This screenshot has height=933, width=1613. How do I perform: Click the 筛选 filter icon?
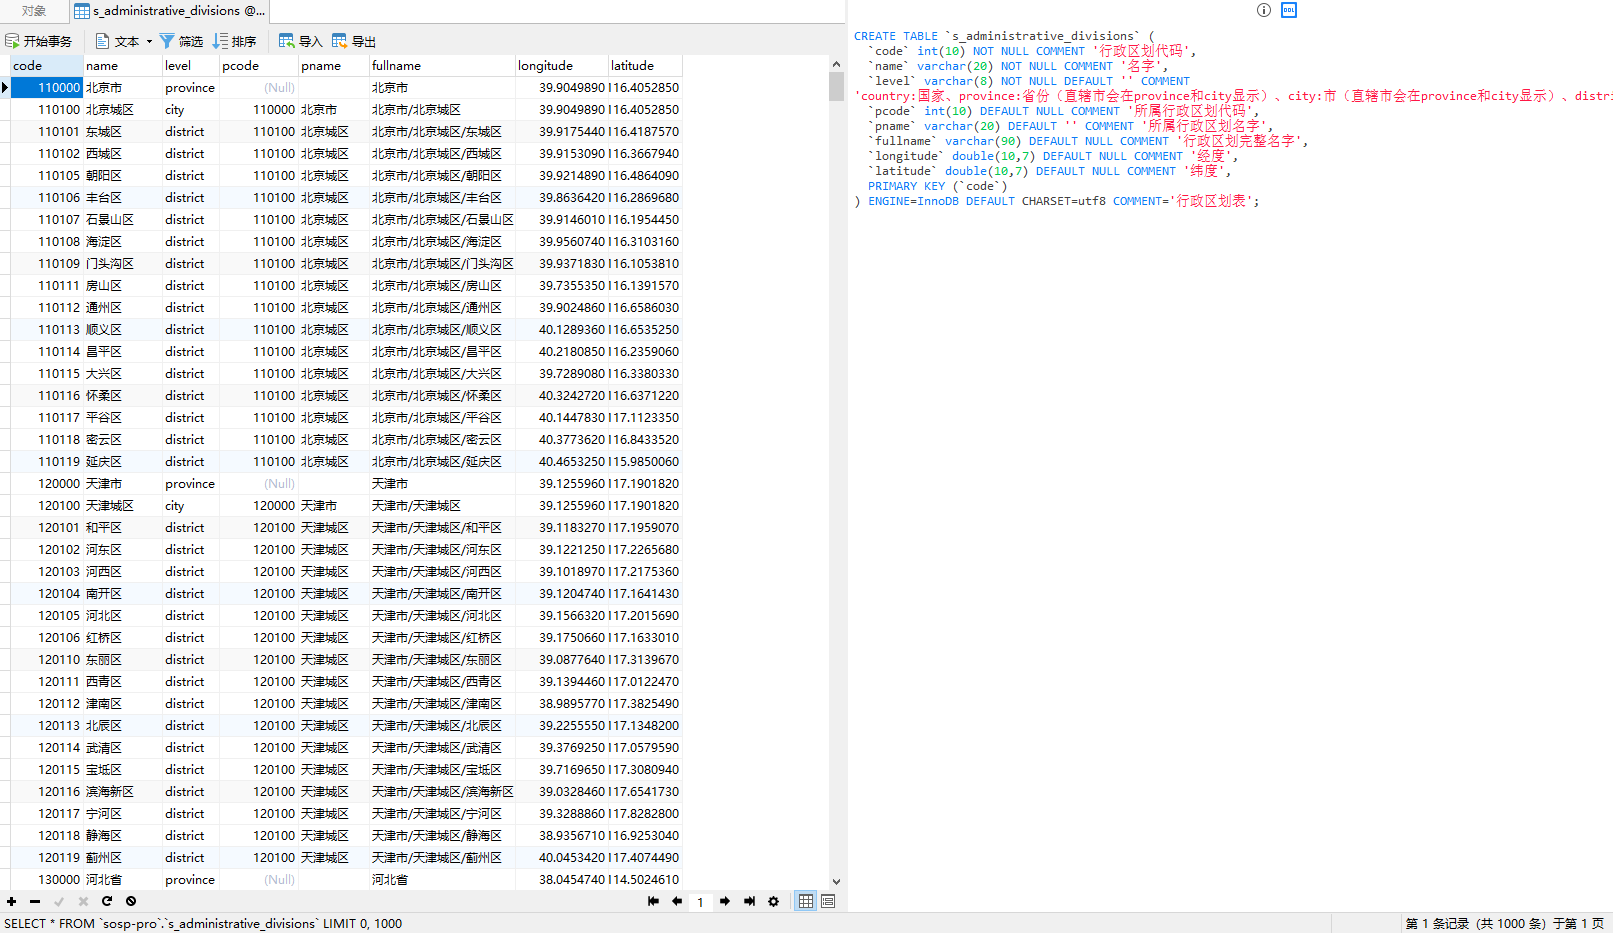pyautogui.click(x=167, y=41)
